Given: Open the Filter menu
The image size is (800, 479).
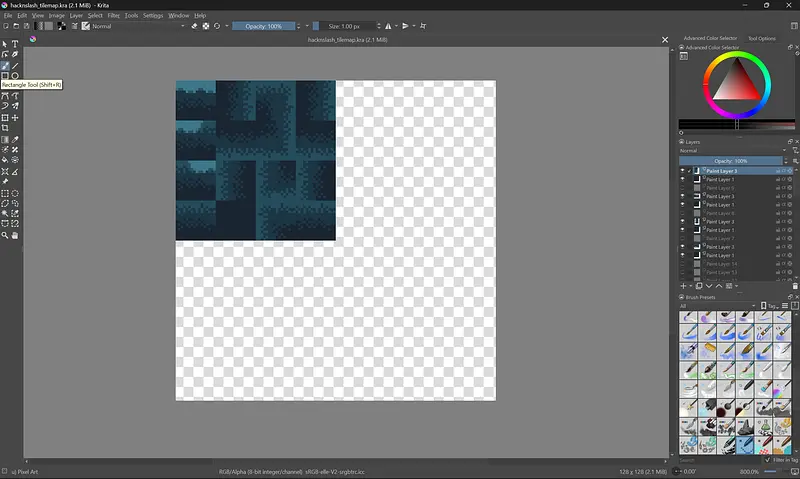Looking at the screenshot, I should click(113, 16).
